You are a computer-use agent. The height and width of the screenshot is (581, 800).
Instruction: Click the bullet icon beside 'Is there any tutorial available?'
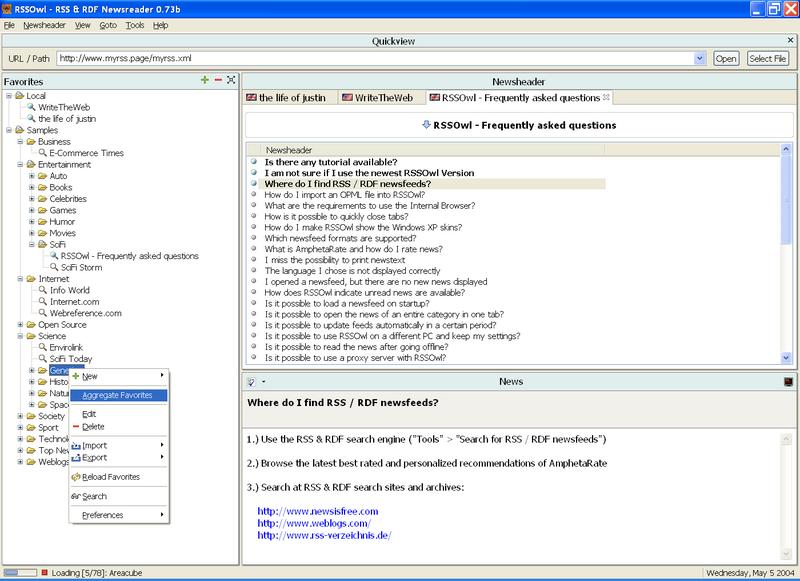pos(254,162)
